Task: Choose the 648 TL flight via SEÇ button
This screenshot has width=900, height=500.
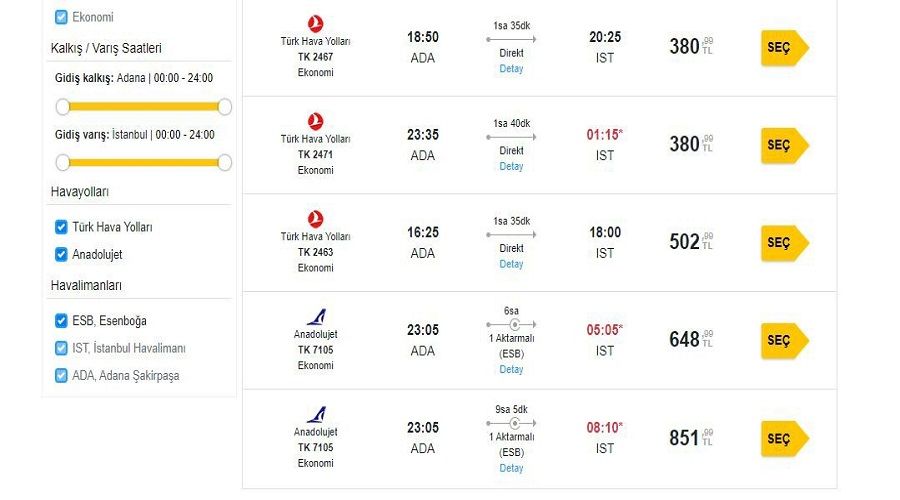Action: (x=784, y=340)
